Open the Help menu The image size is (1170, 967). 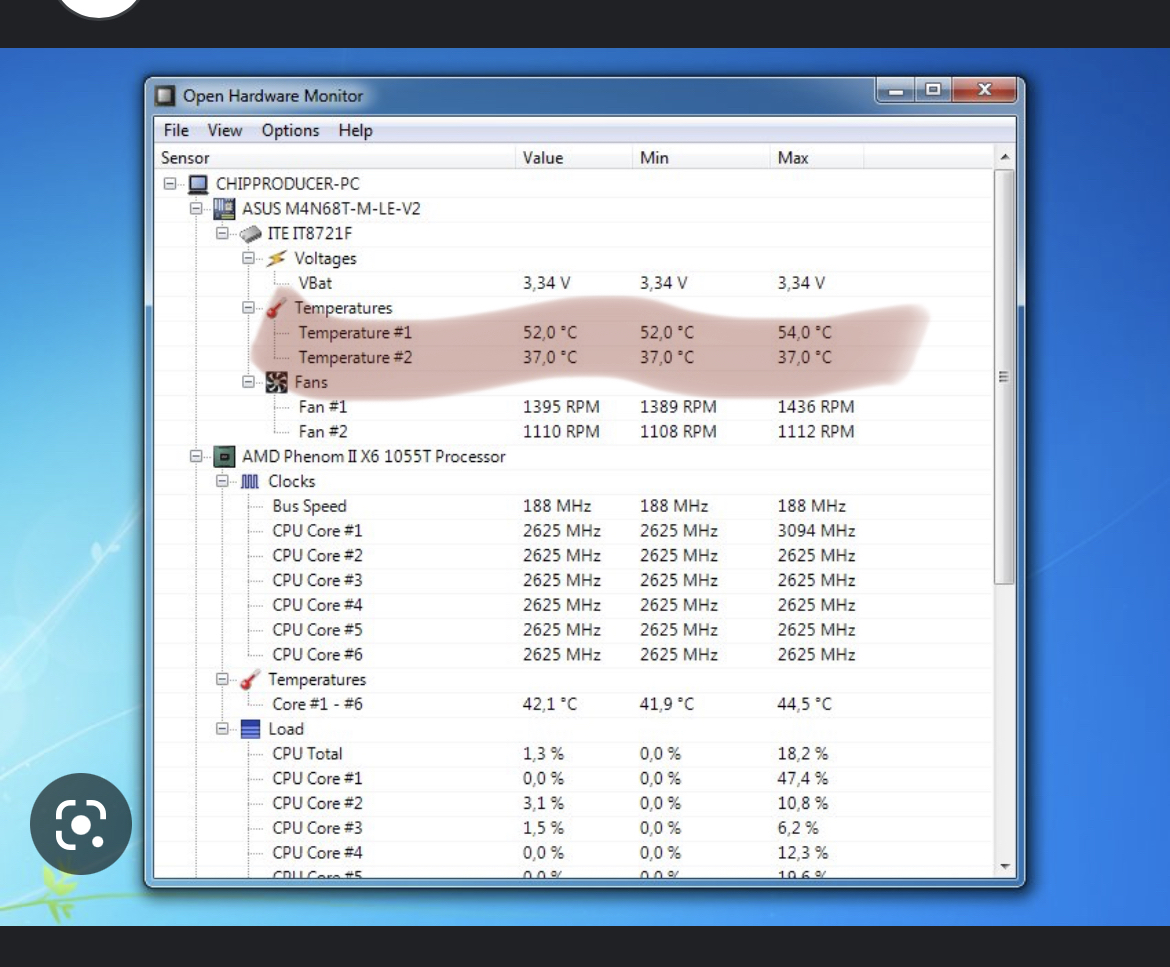[355, 131]
